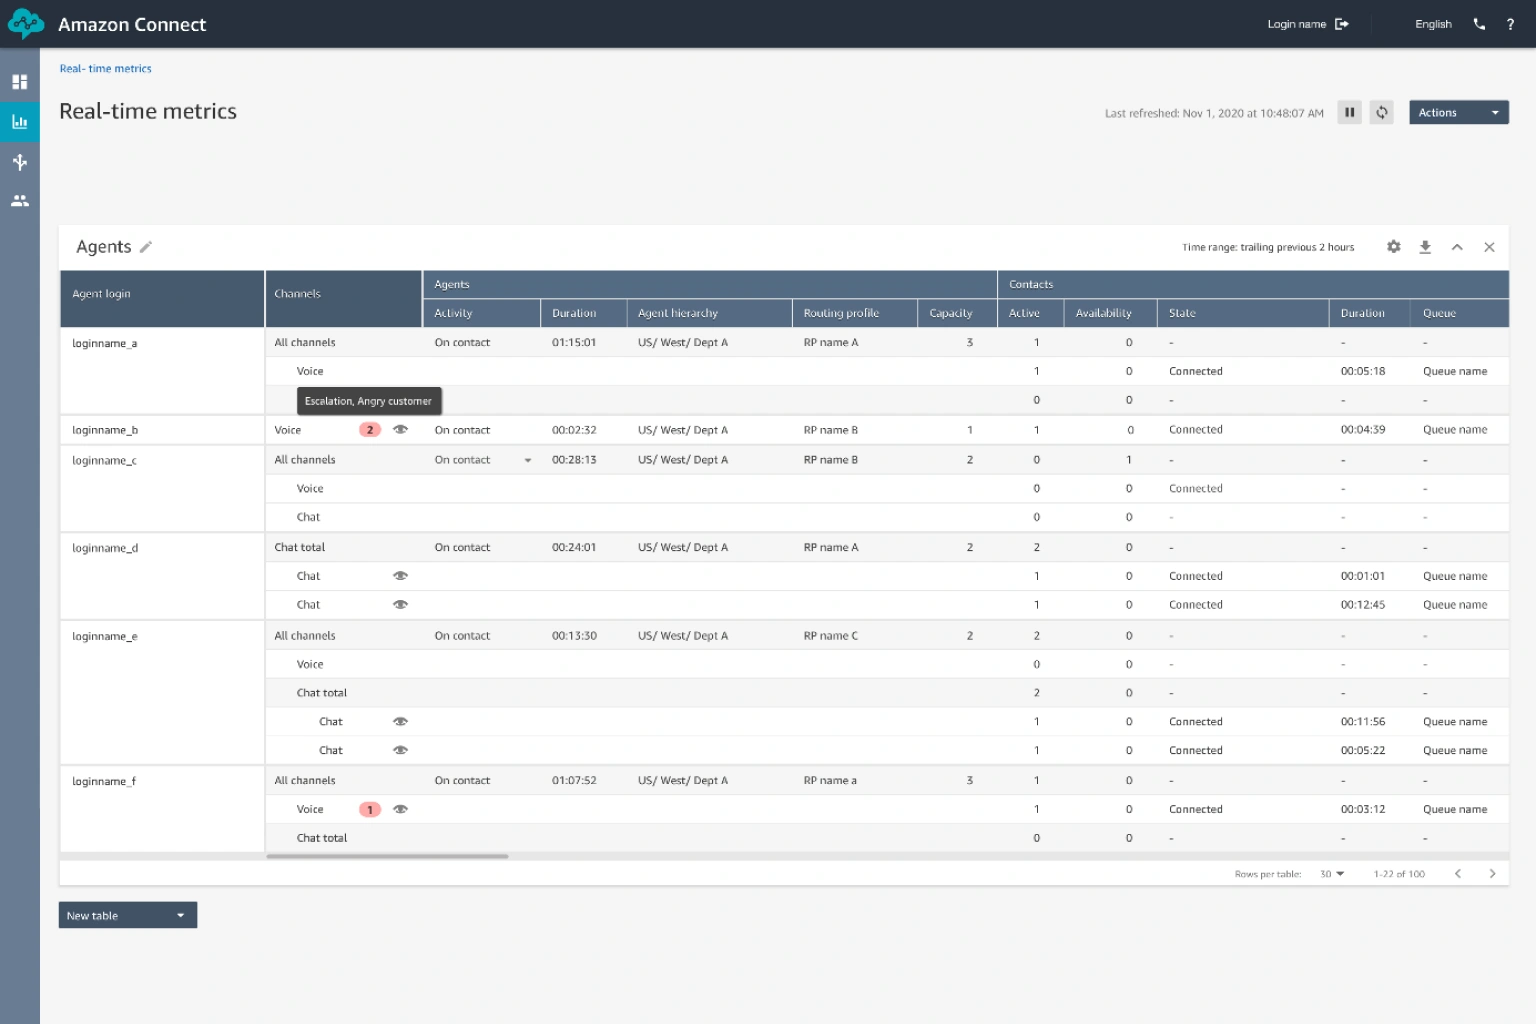Sort by Activity column header
1536x1024 pixels.
point(481,313)
